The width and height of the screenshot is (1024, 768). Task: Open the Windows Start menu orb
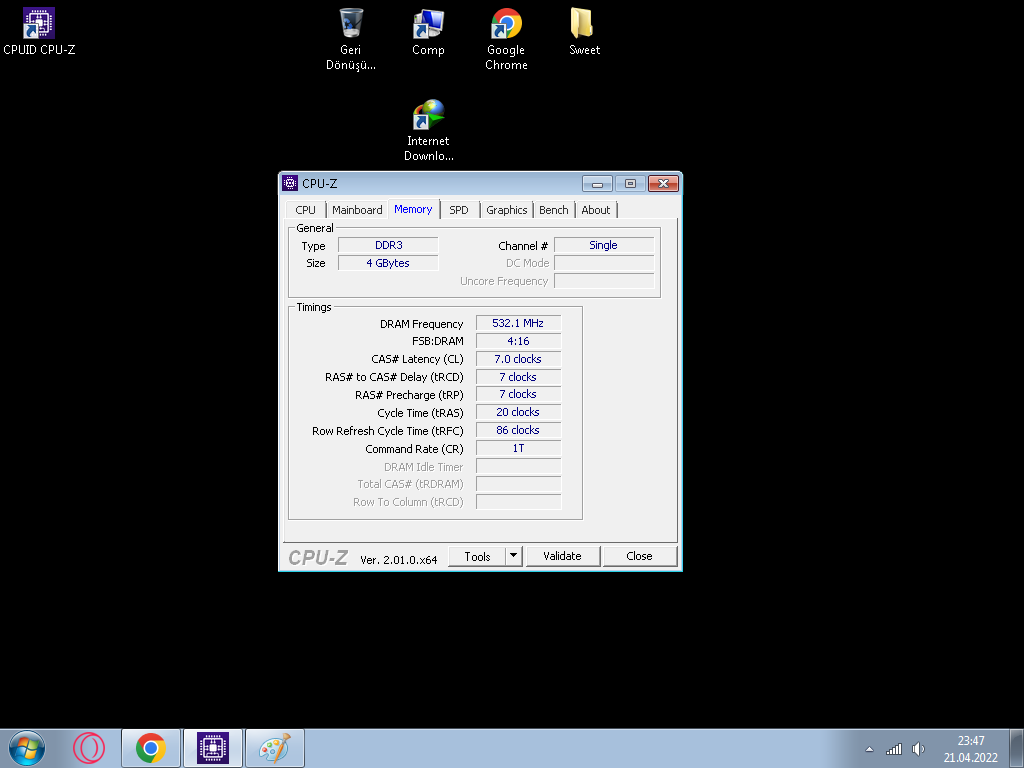click(x=27, y=748)
